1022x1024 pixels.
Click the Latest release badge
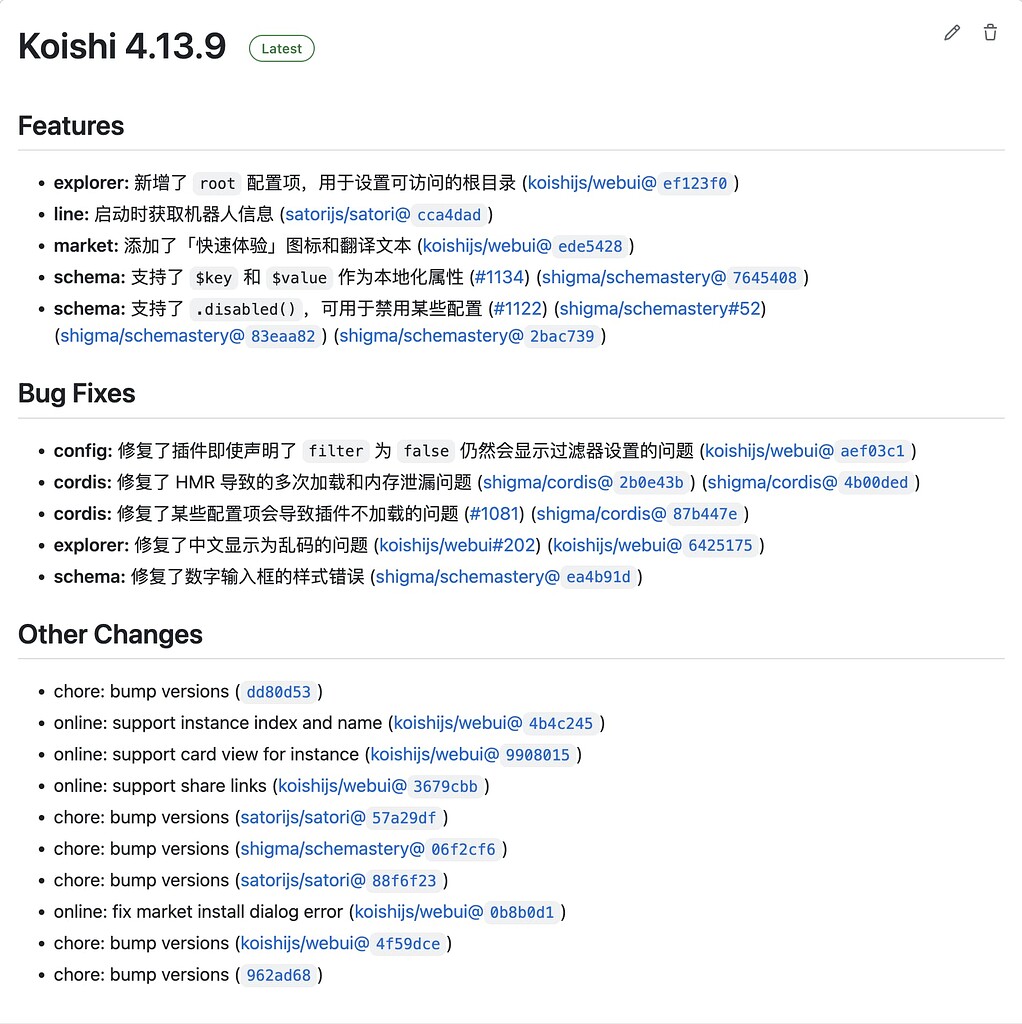tap(281, 48)
